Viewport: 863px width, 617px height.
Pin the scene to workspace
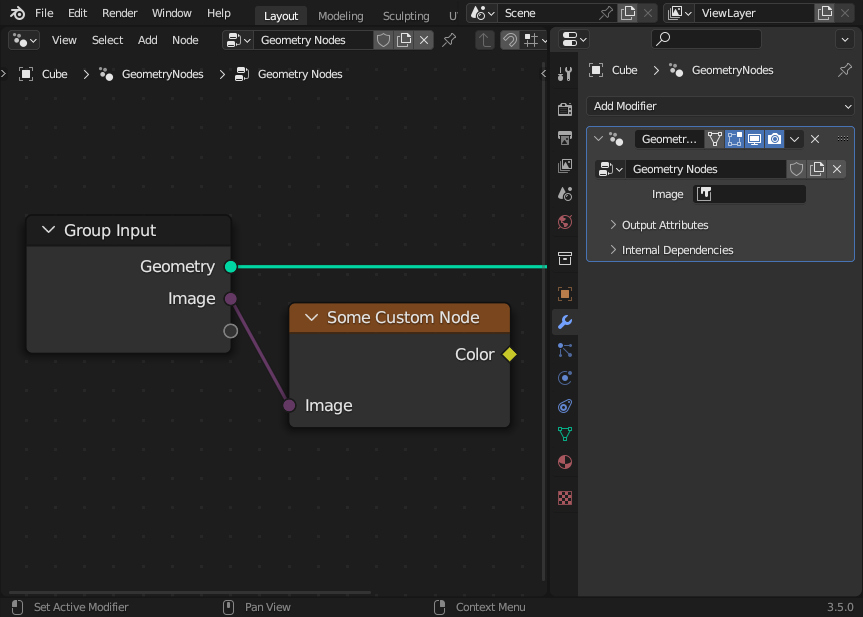(606, 13)
